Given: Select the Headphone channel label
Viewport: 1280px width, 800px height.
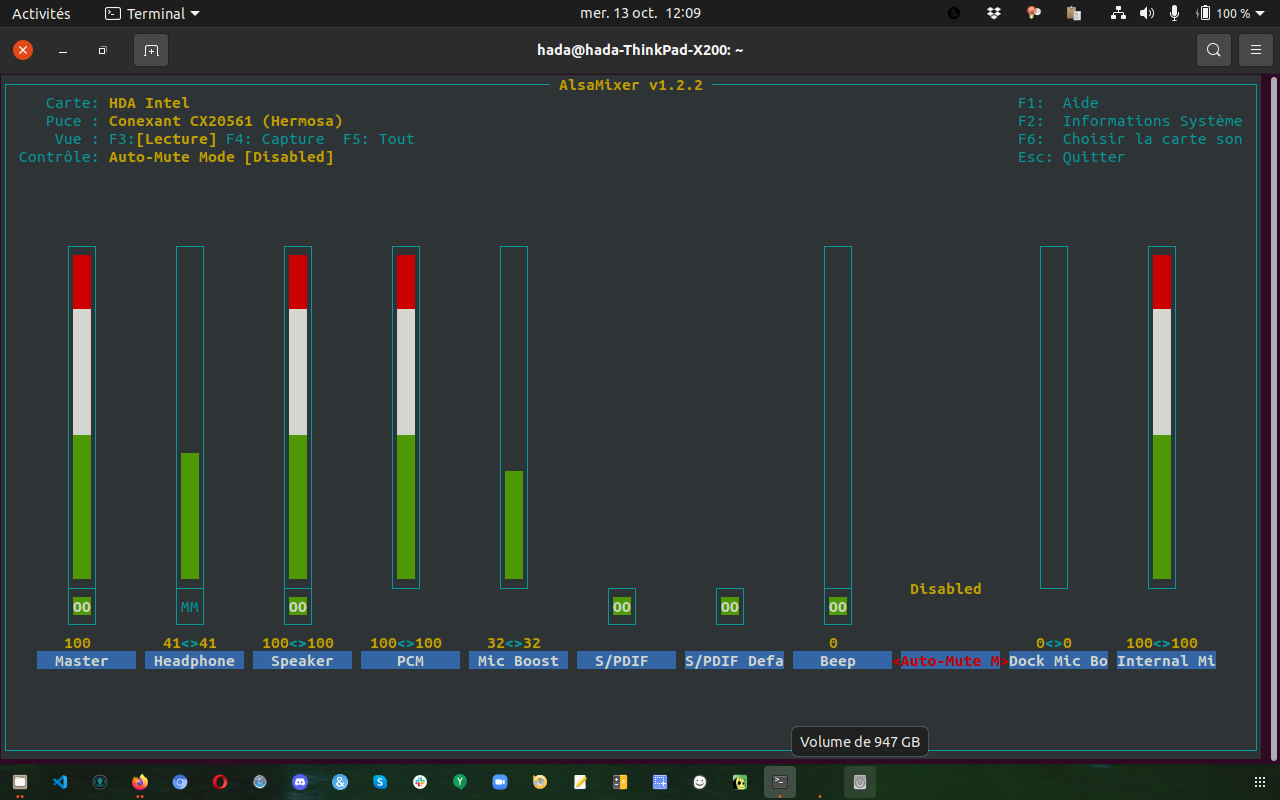Looking at the screenshot, I should coord(194,661).
